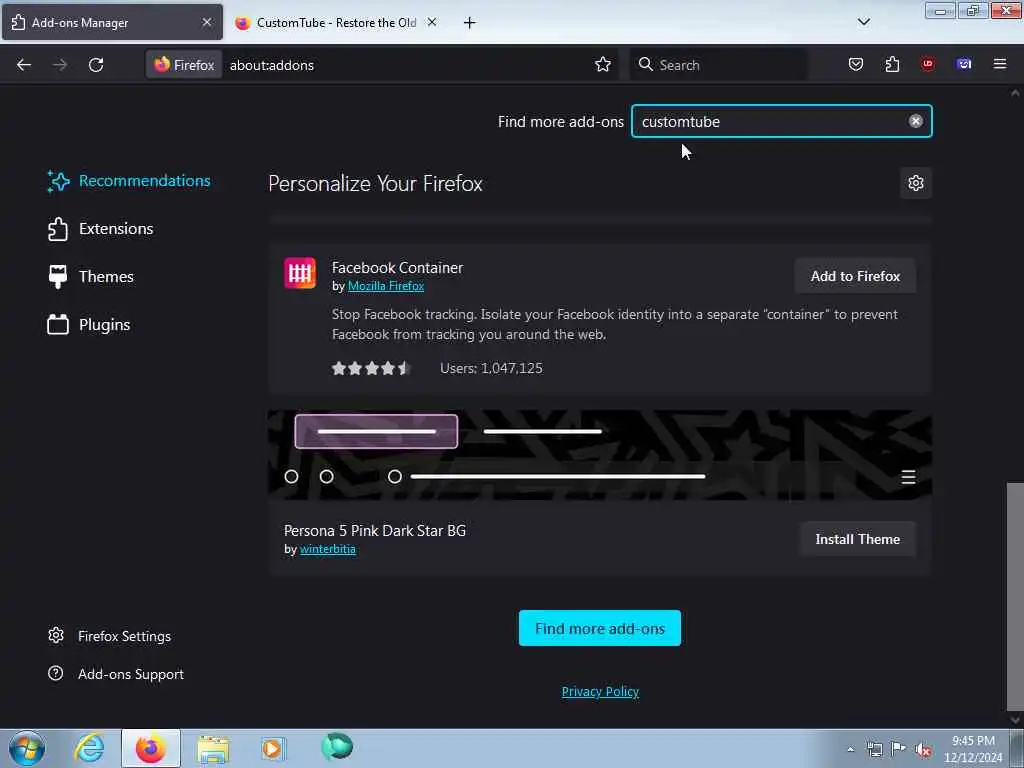
Task: Focus the toolbar Search box
Action: pos(718,65)
